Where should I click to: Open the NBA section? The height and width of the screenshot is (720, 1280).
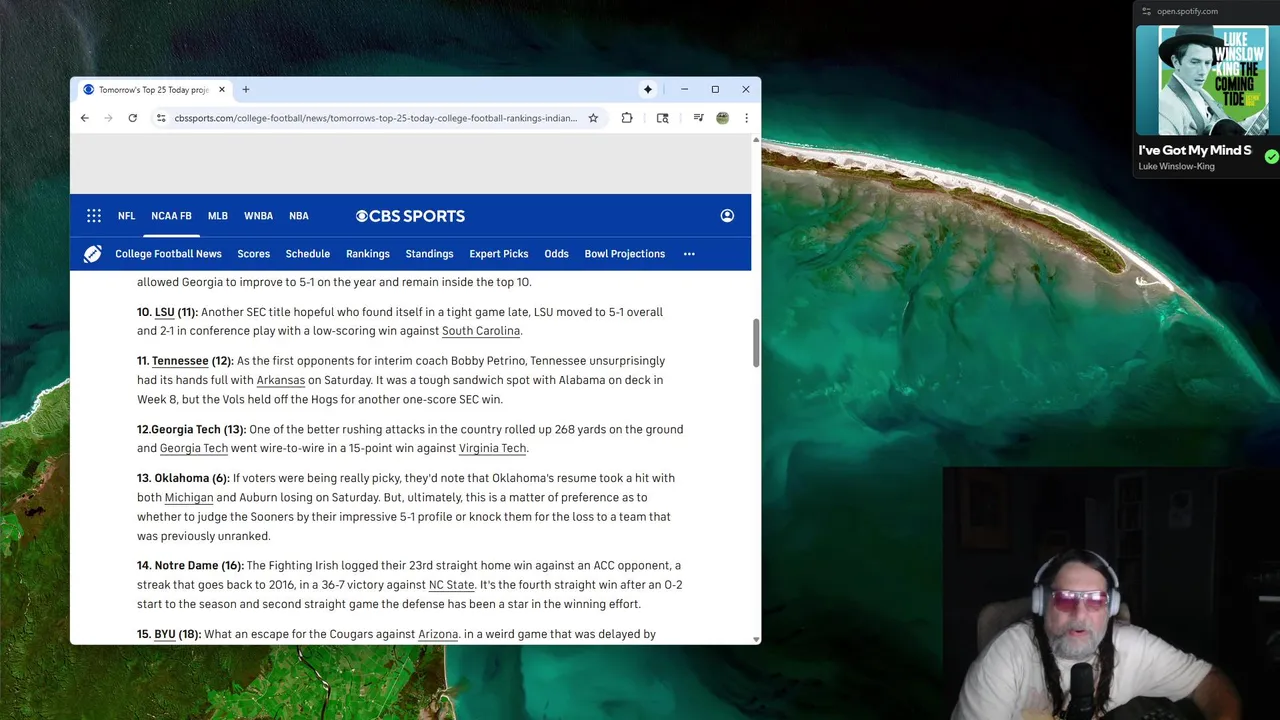299,216
